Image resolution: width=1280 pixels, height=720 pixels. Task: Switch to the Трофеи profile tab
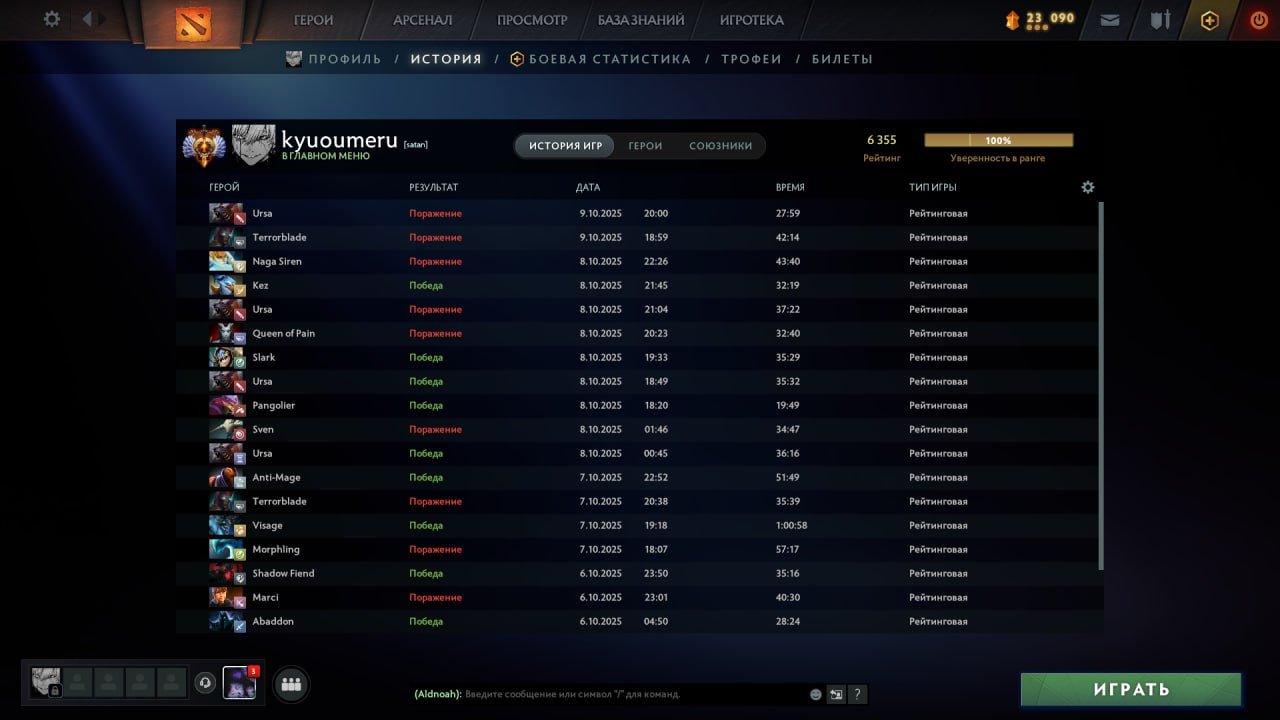(x=751, y=59)
